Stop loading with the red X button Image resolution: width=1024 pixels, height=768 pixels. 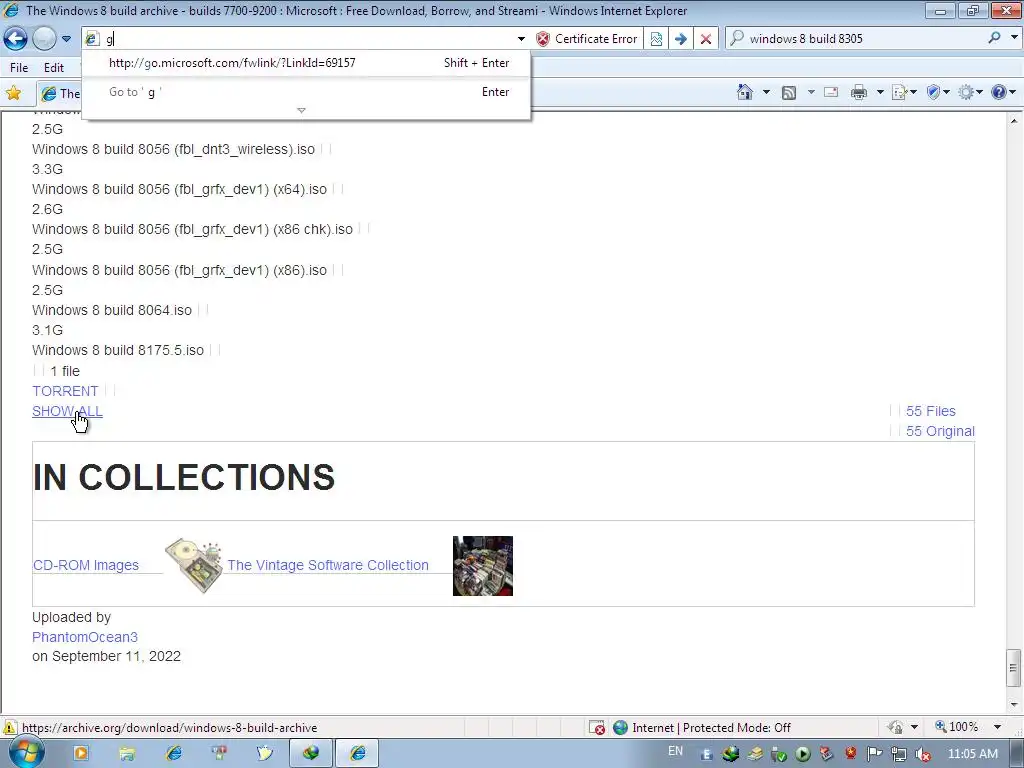(706, 39)
